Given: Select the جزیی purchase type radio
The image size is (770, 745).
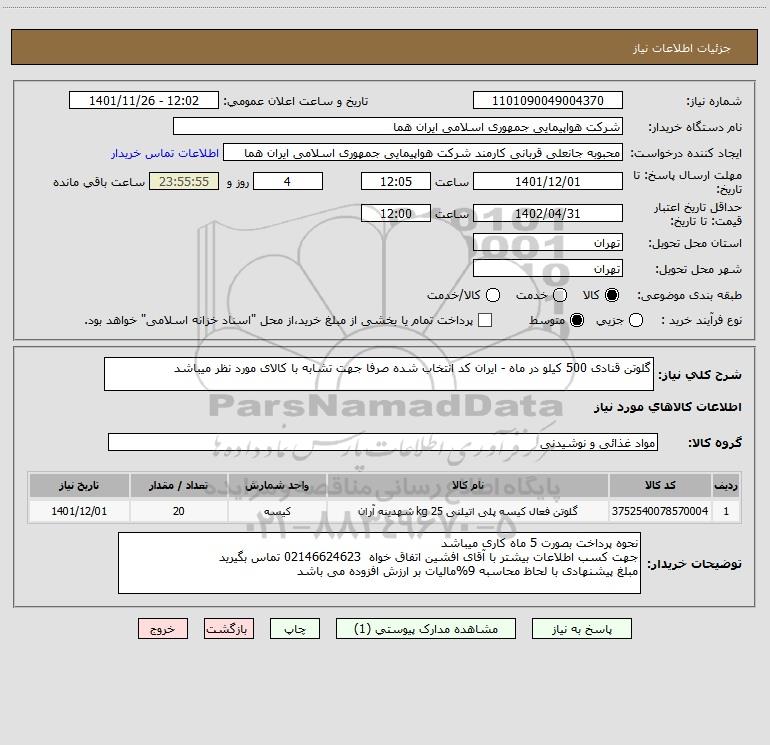Looking at the screenshot, I should tap(635, 321).
